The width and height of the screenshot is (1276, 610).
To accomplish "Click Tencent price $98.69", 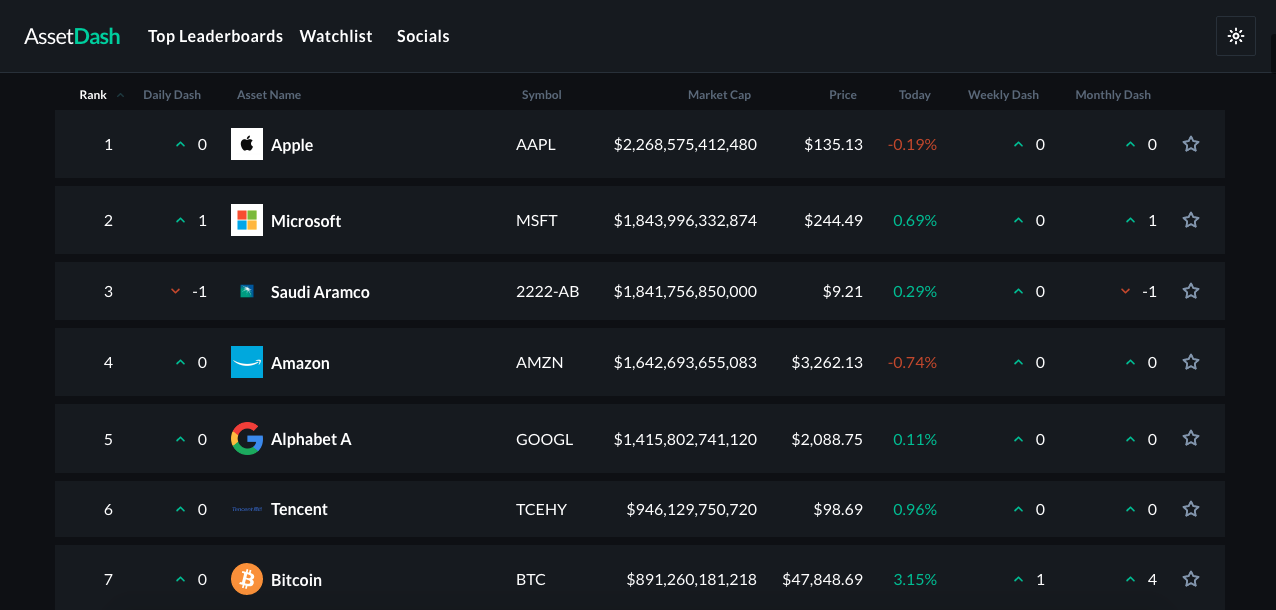I will click(838, 509).
